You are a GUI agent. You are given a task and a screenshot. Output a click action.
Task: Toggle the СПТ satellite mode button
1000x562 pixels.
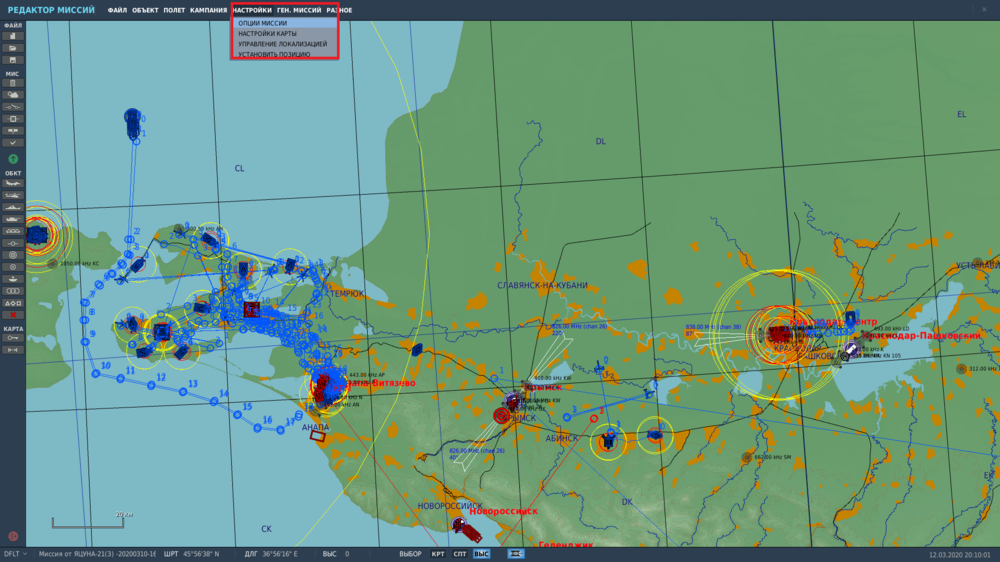click(x=460, y=554)
